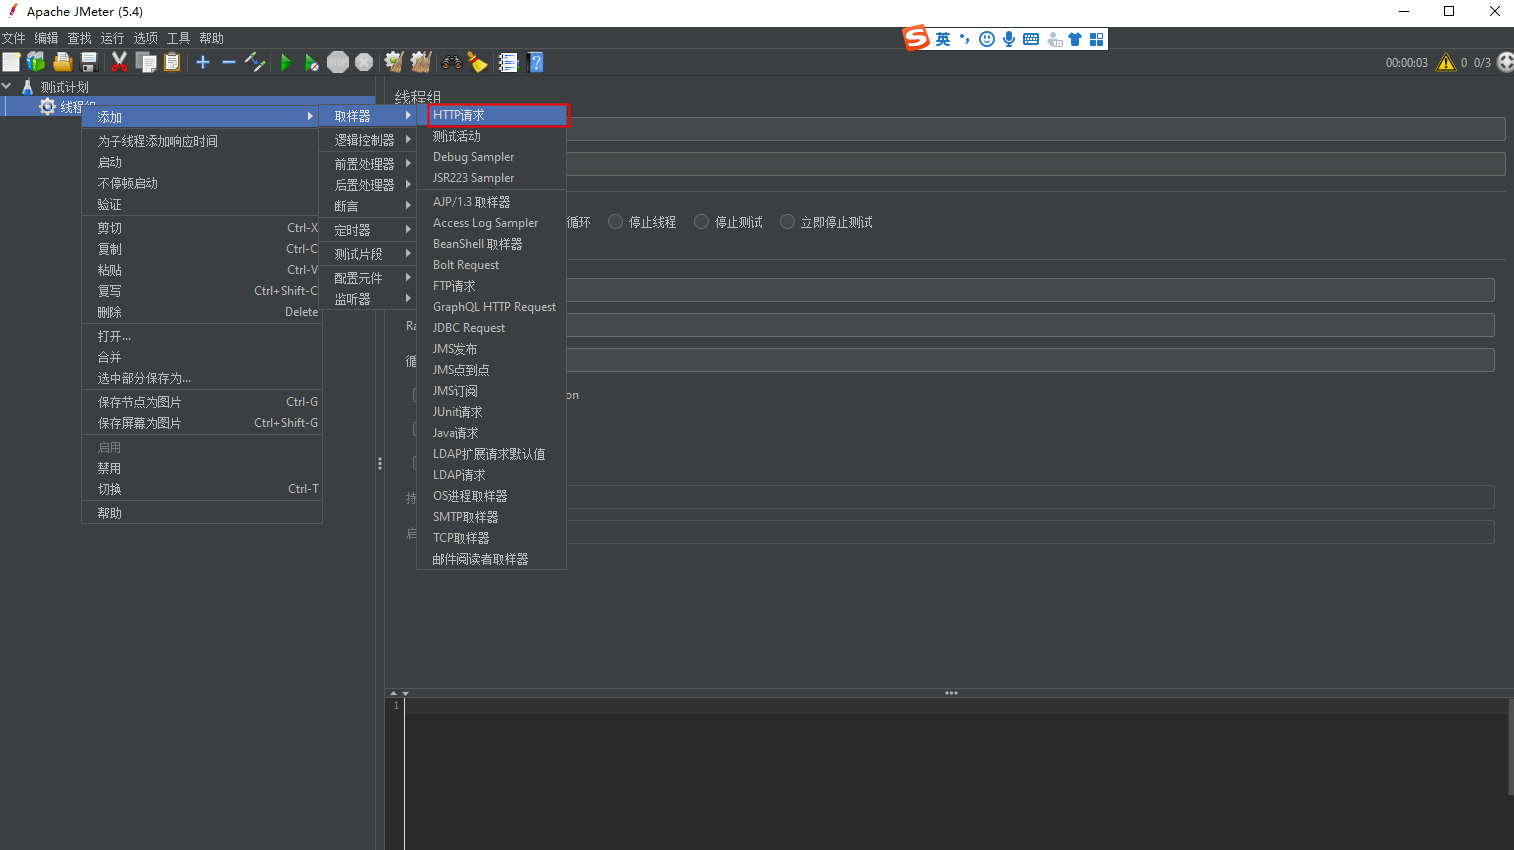Open the 选项 menu in menu bar

145,38
